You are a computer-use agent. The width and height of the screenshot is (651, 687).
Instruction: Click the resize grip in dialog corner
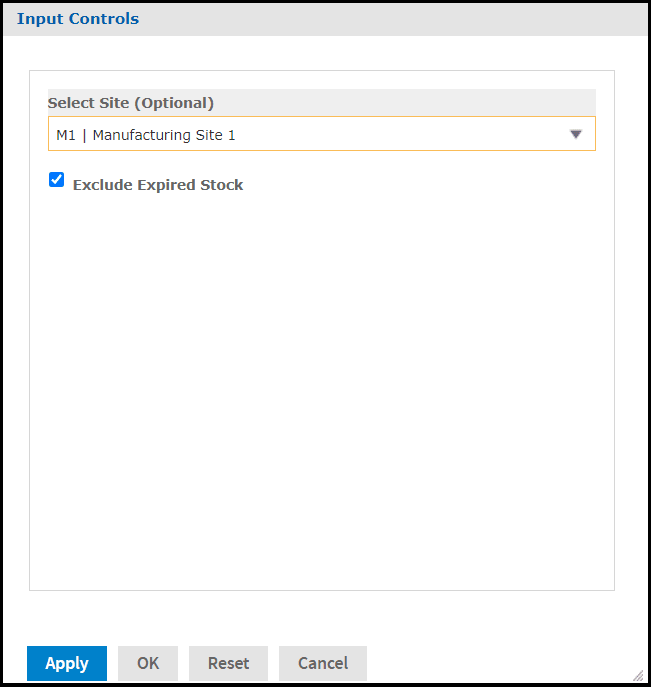click(638, 675)
